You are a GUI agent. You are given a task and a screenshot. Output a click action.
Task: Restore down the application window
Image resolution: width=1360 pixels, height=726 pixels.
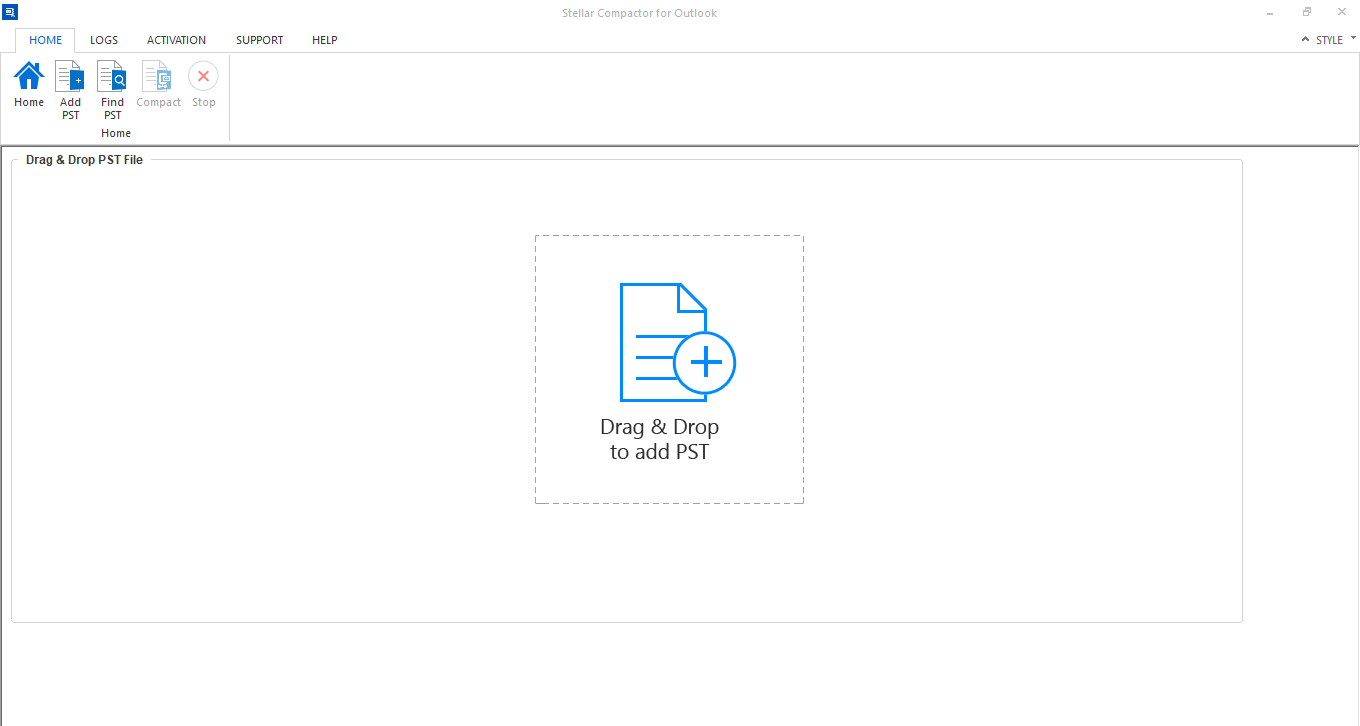click(1306, 12)
